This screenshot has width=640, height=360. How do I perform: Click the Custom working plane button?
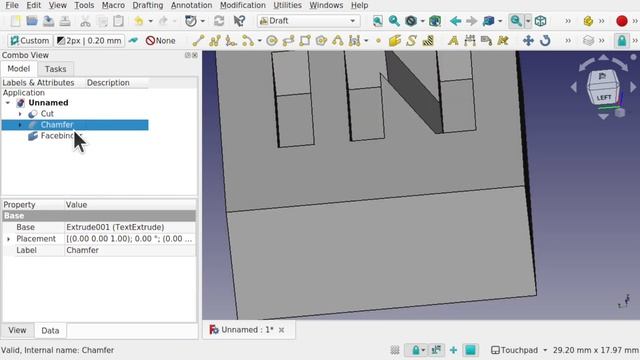pos(29,40)
